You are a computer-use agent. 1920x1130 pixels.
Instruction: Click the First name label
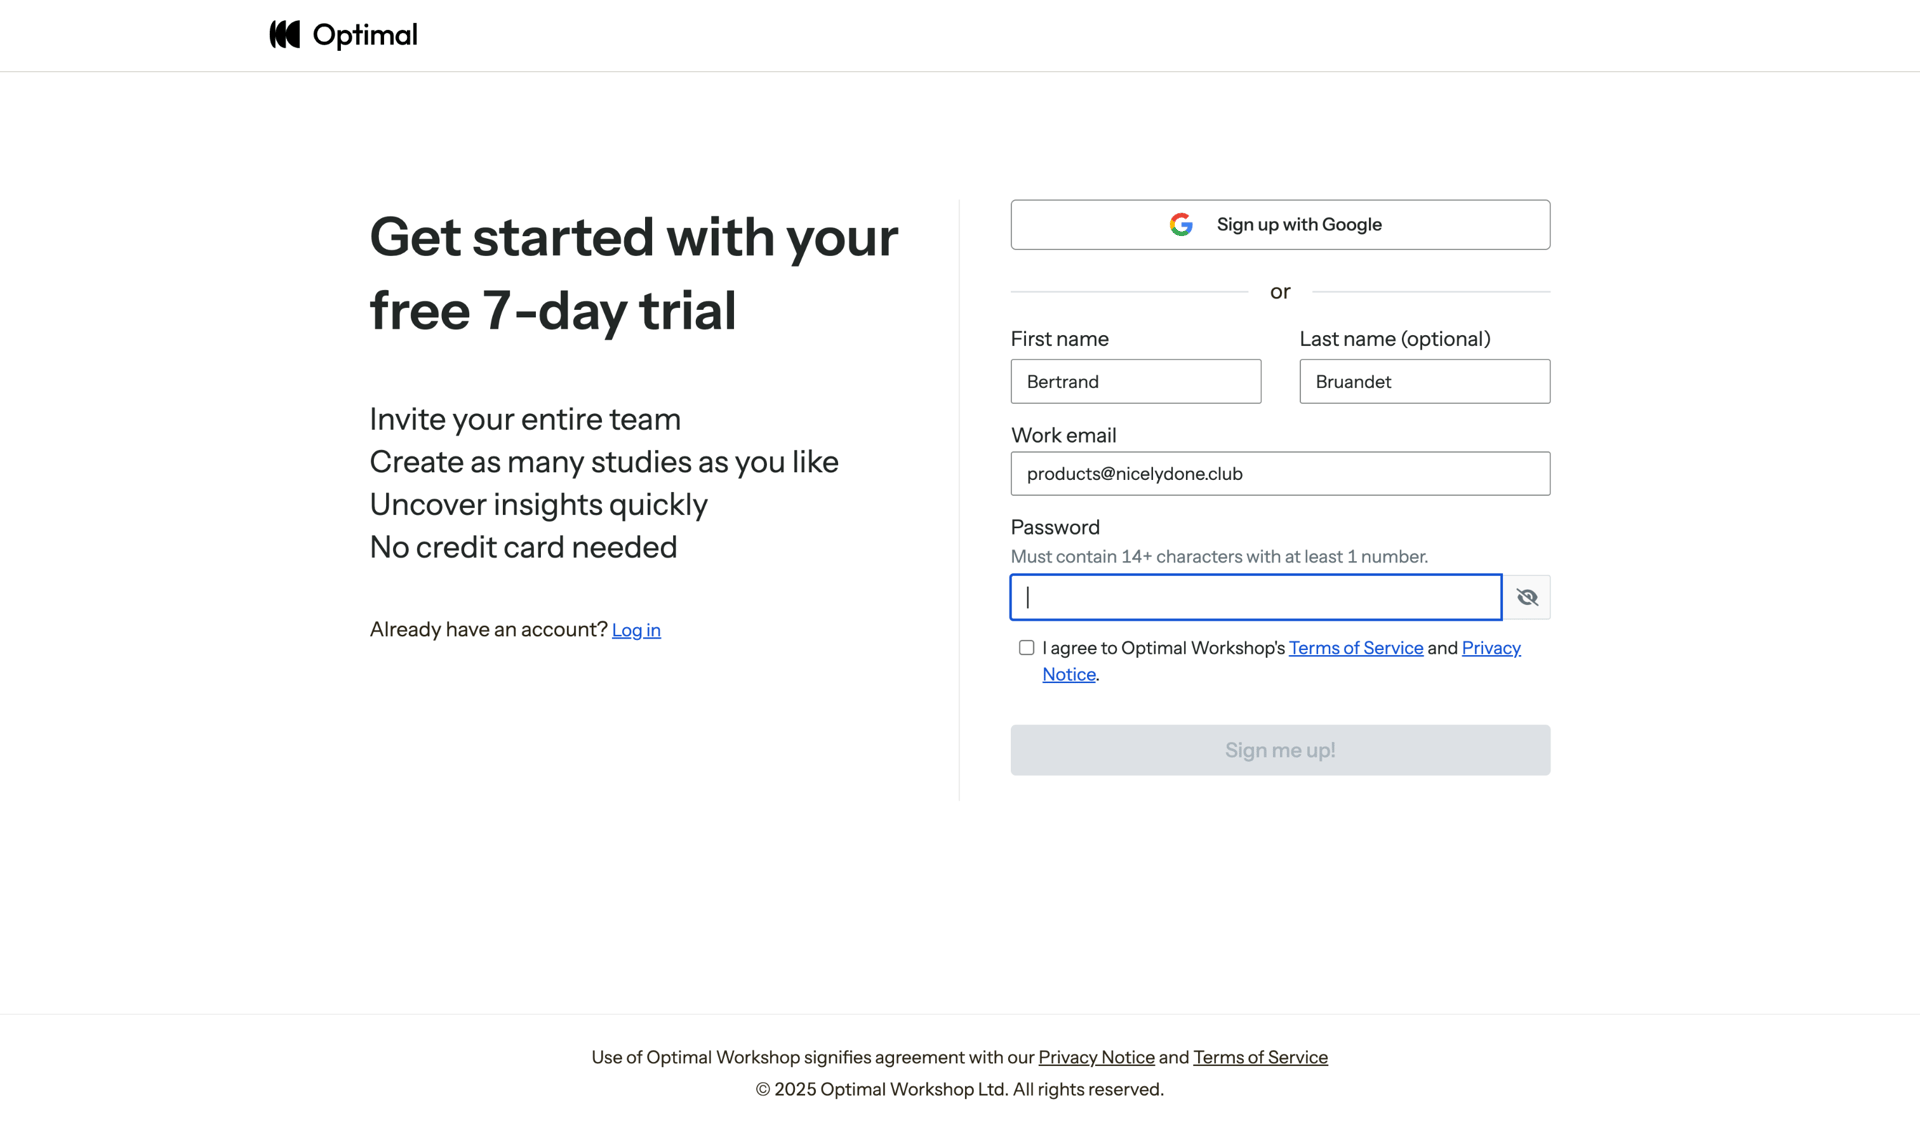click(x=1059, y=339)
